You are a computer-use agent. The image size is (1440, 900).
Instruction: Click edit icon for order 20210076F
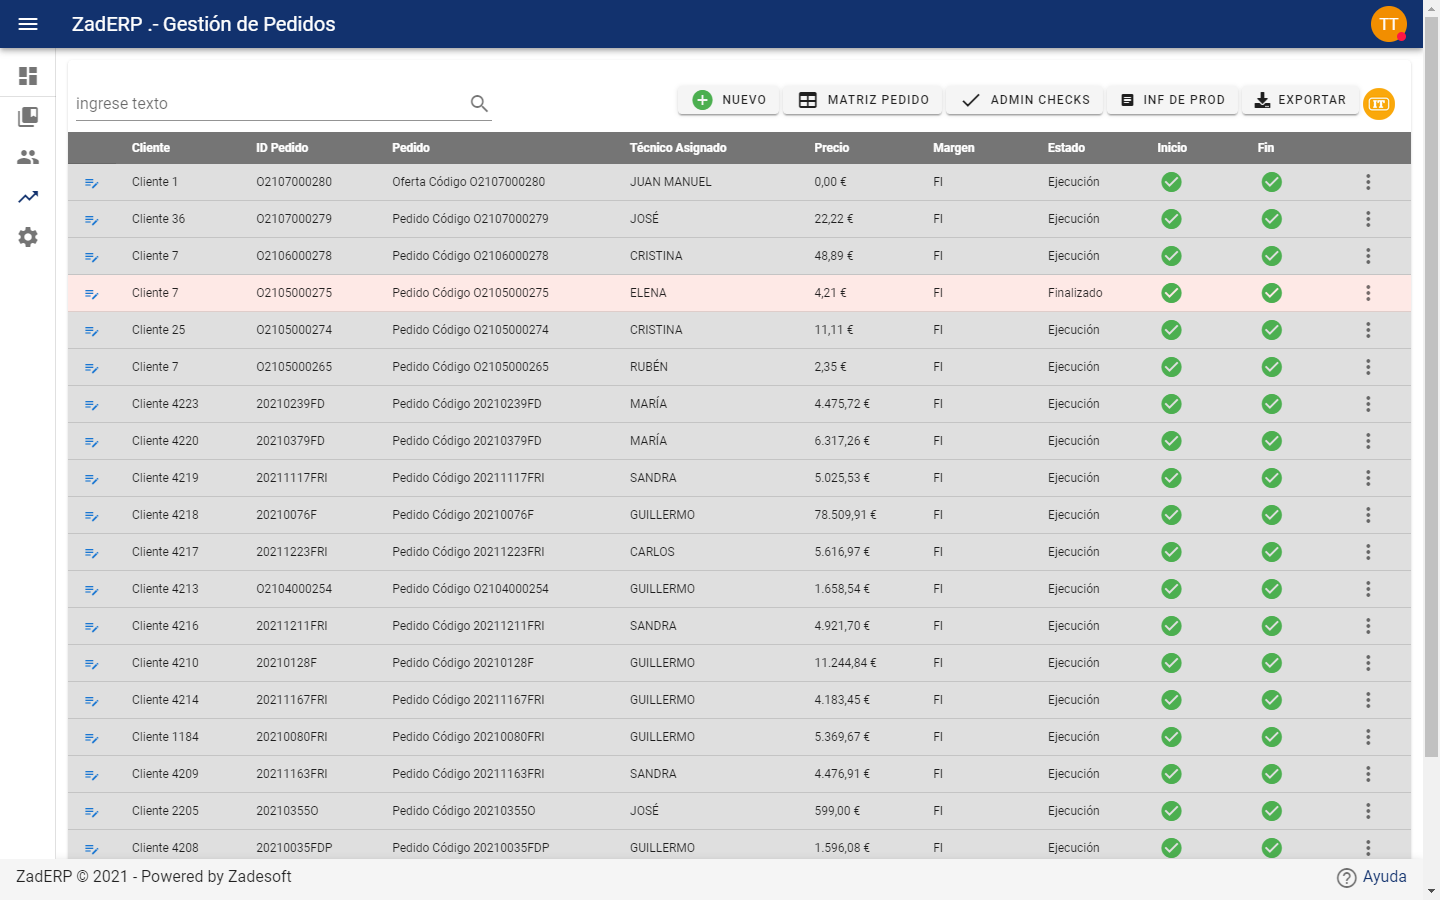pyautogui.click(x=91, y=516)
